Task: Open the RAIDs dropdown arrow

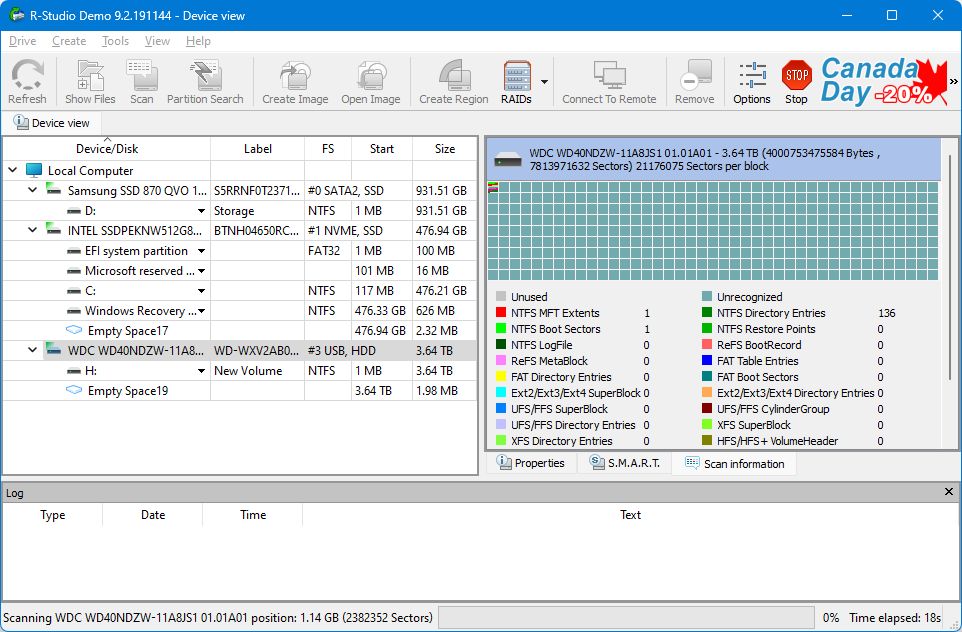Action: click(544, 81)
